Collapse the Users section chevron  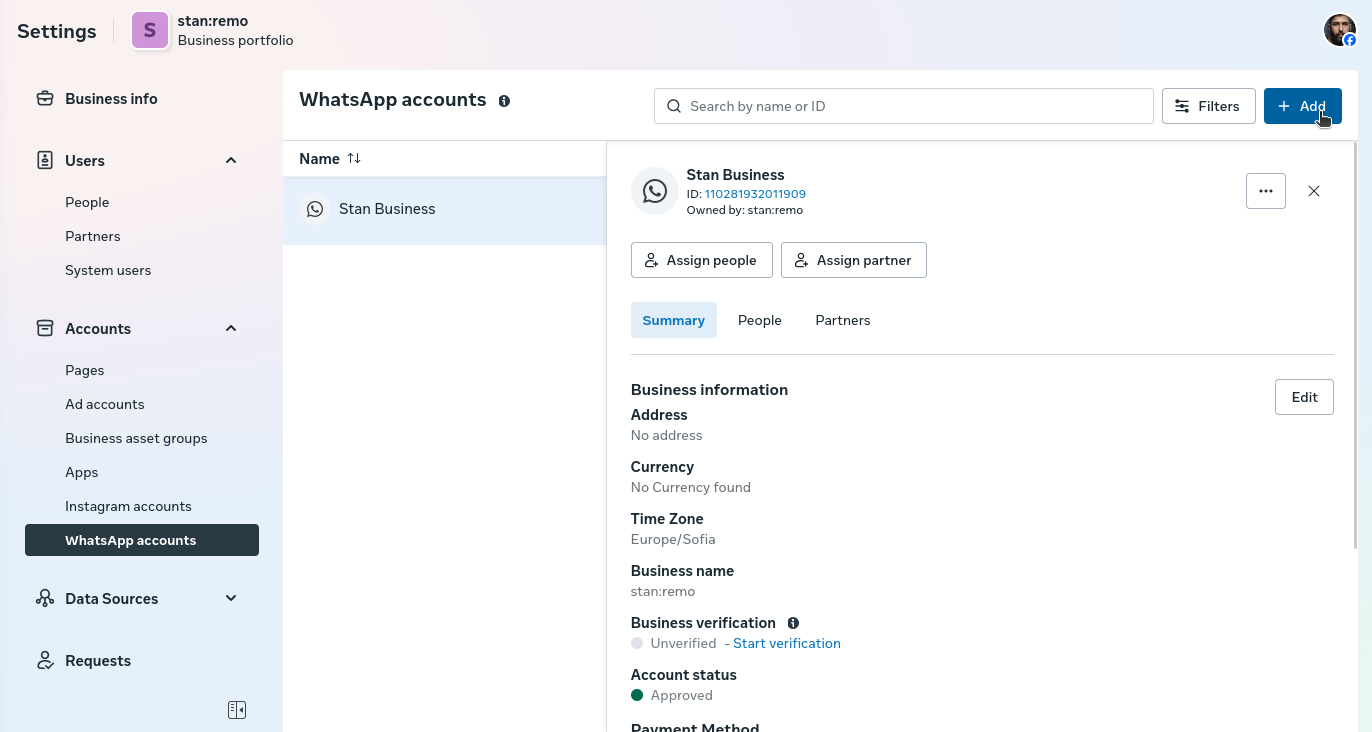pos(231,160)
